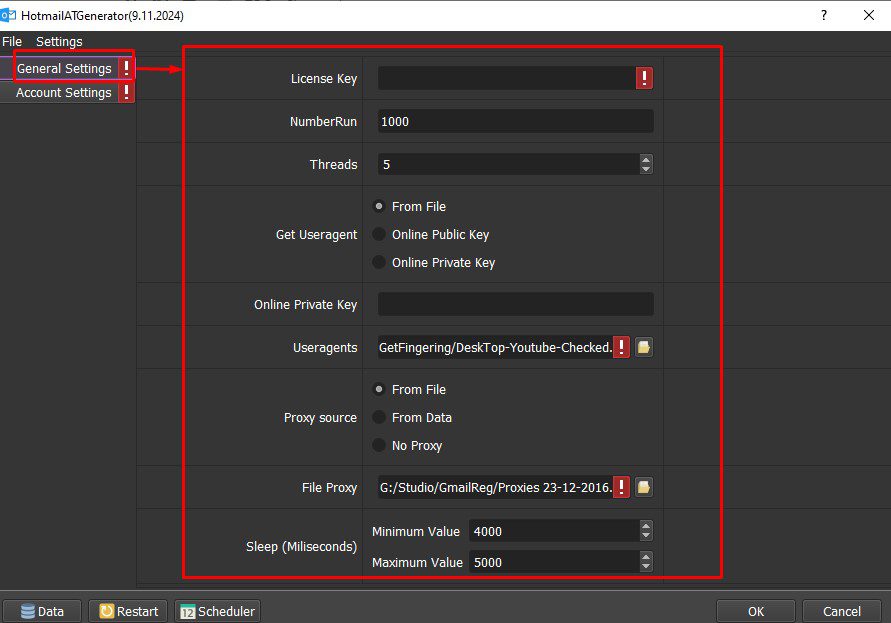Click the Threads value field
Viewport: 891px width, 623px height.
pyautogui.click(x=509, y=165)
